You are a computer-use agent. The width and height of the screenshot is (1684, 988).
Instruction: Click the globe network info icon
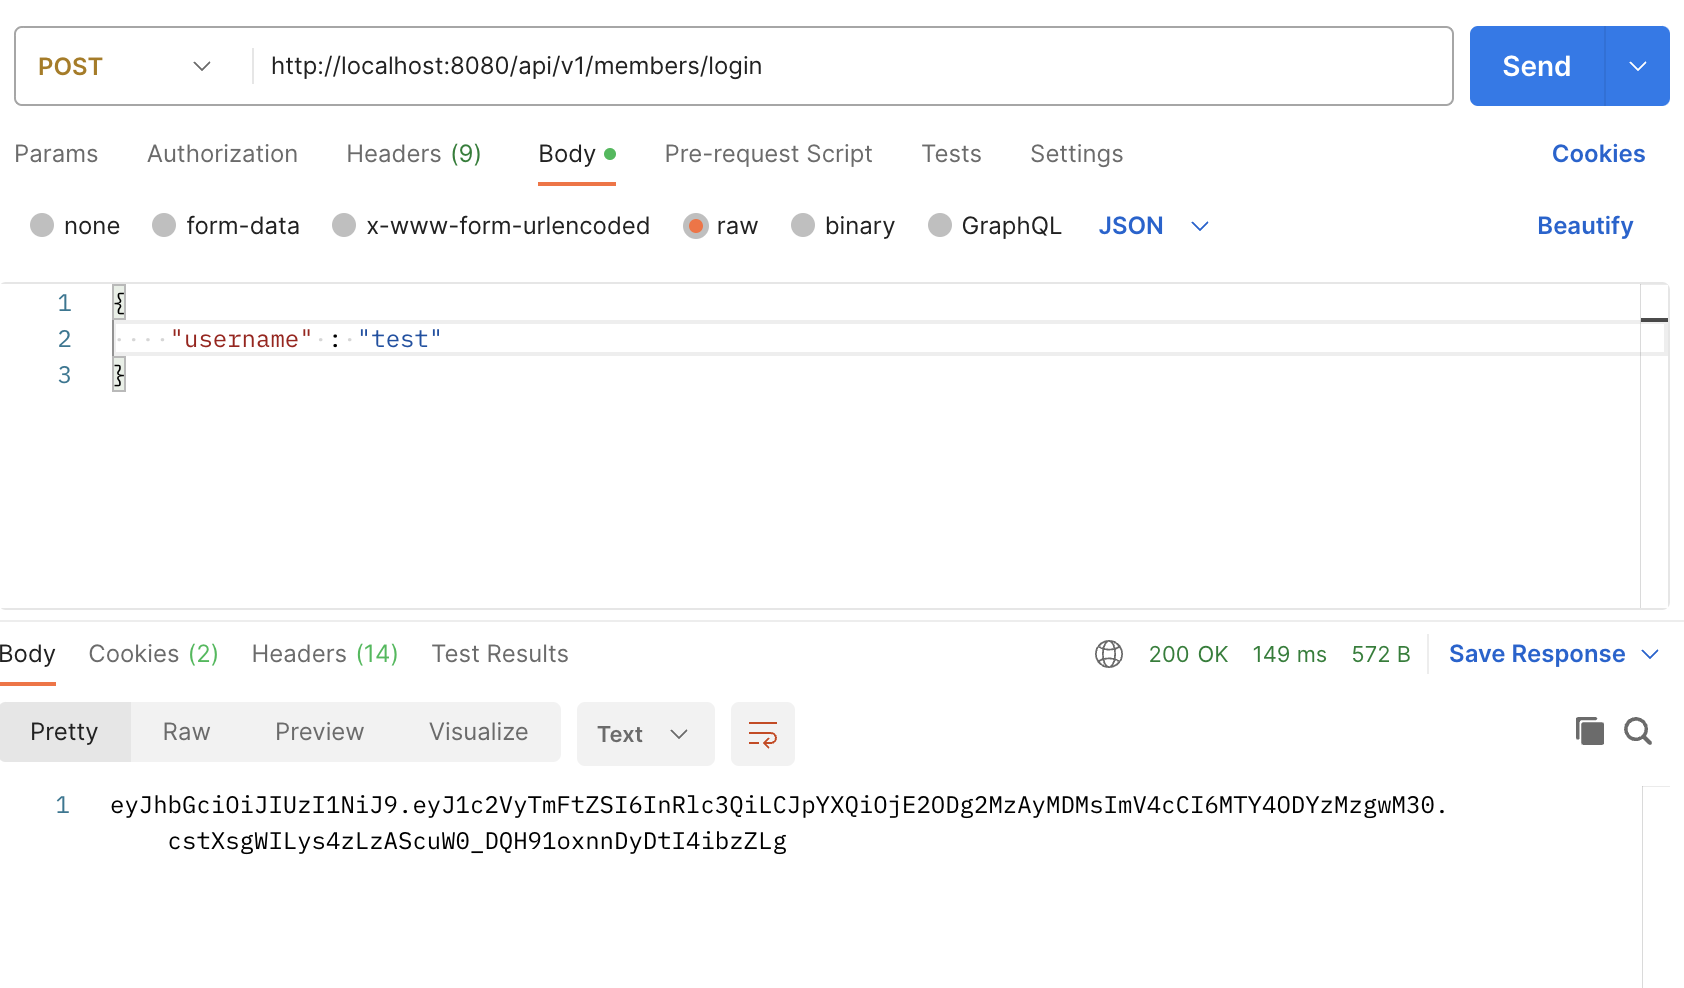click(x=1109, y=654)
